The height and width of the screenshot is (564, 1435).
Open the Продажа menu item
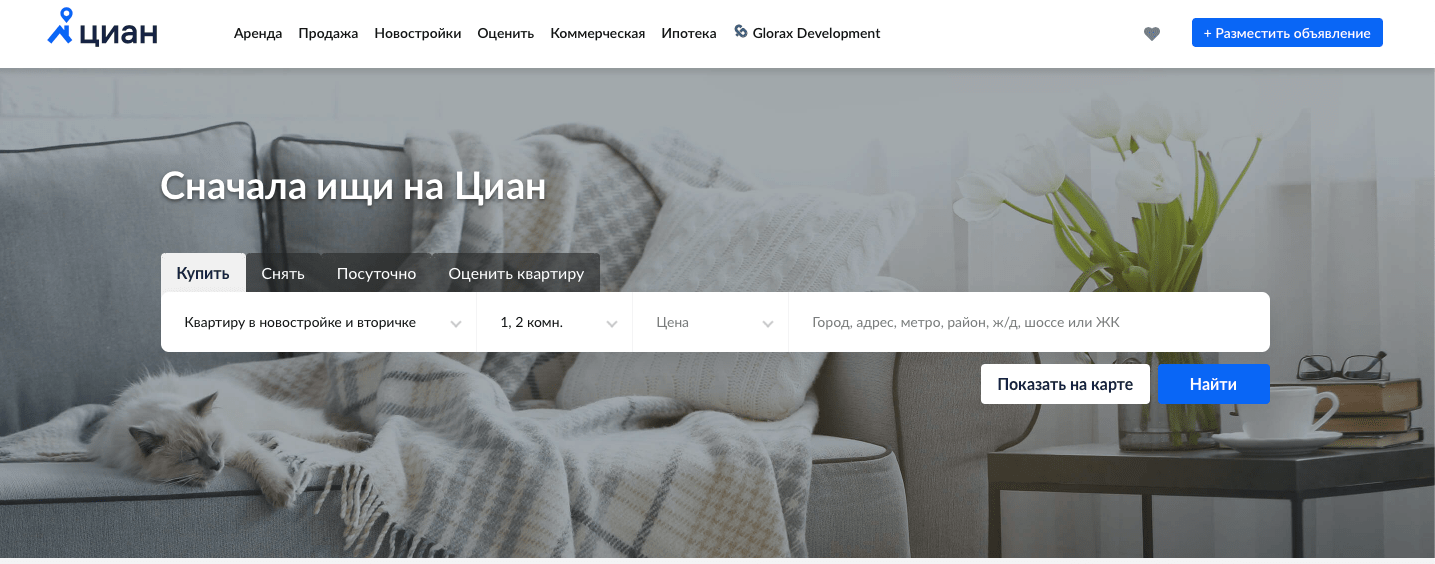click(328, 33)
